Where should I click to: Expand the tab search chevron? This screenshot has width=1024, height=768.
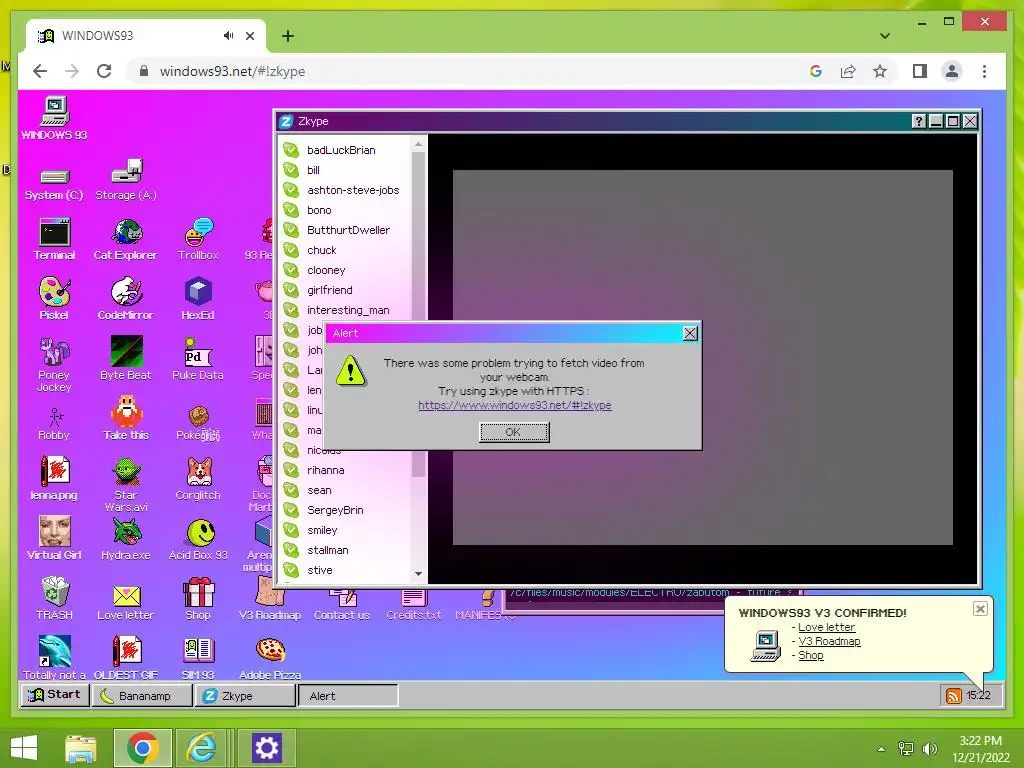[884, 36]
